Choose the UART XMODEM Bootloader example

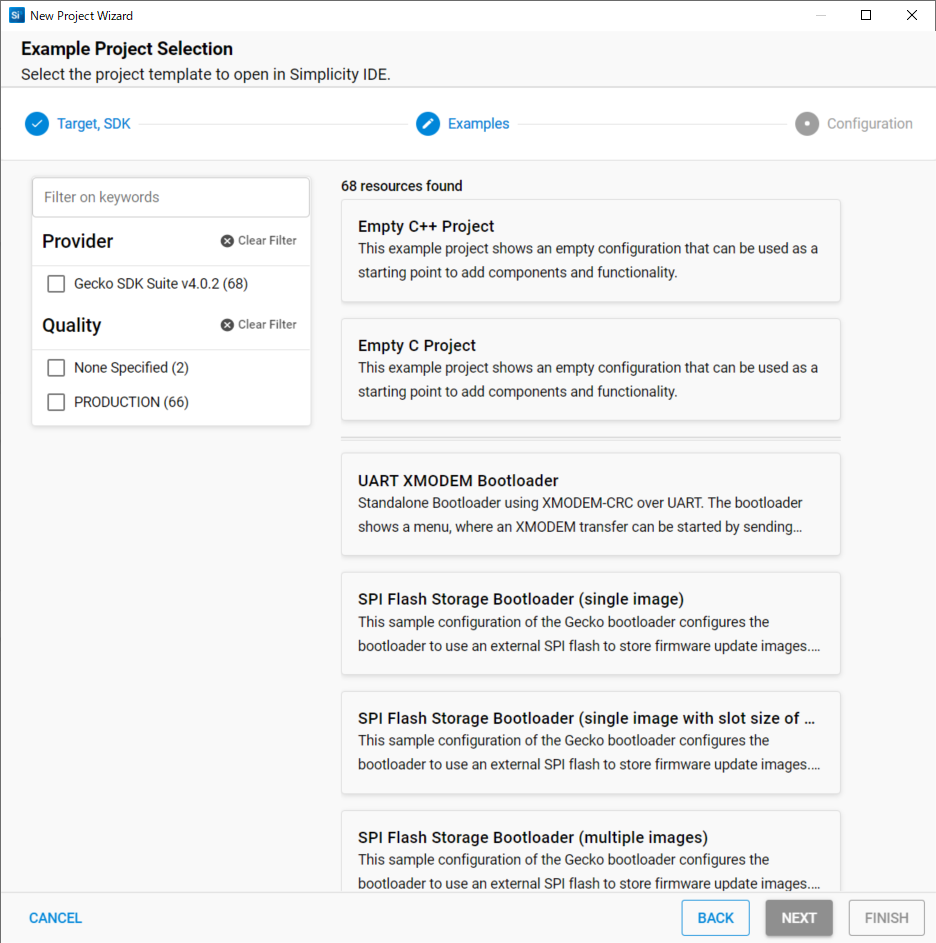point(591,504)
